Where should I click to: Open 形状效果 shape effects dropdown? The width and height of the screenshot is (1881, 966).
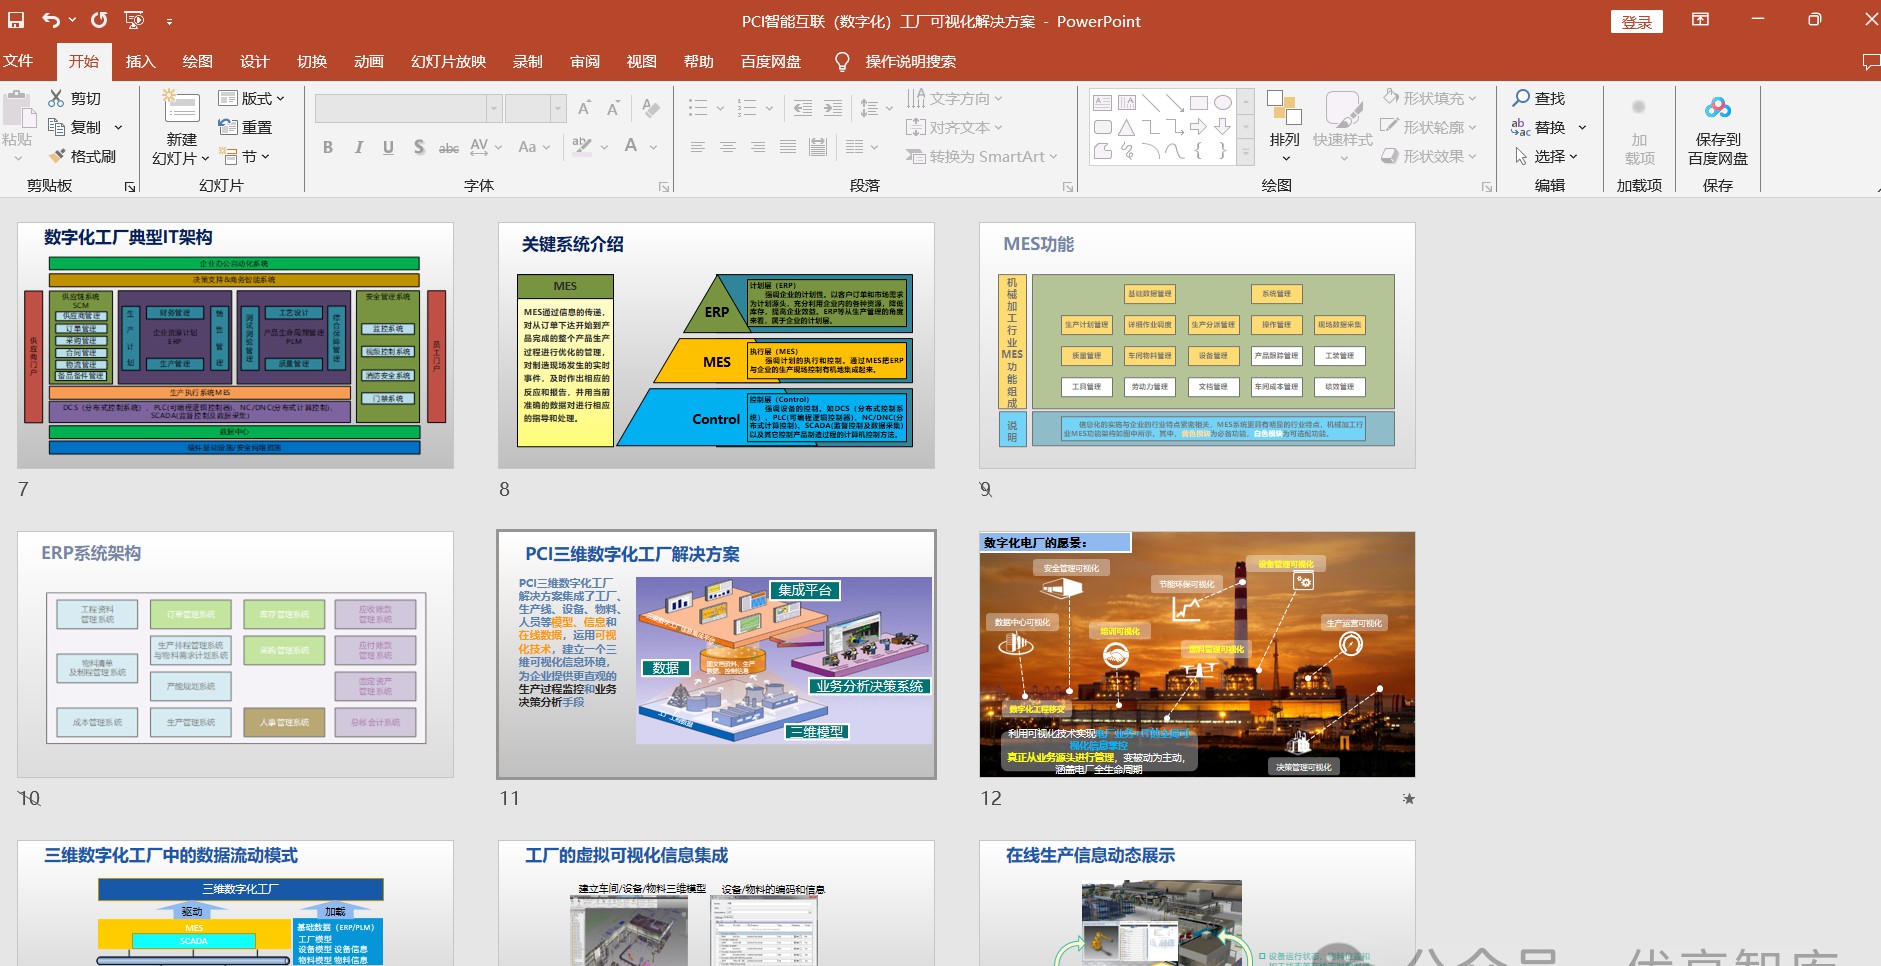pyautogui.click(x=1431, y=156)
